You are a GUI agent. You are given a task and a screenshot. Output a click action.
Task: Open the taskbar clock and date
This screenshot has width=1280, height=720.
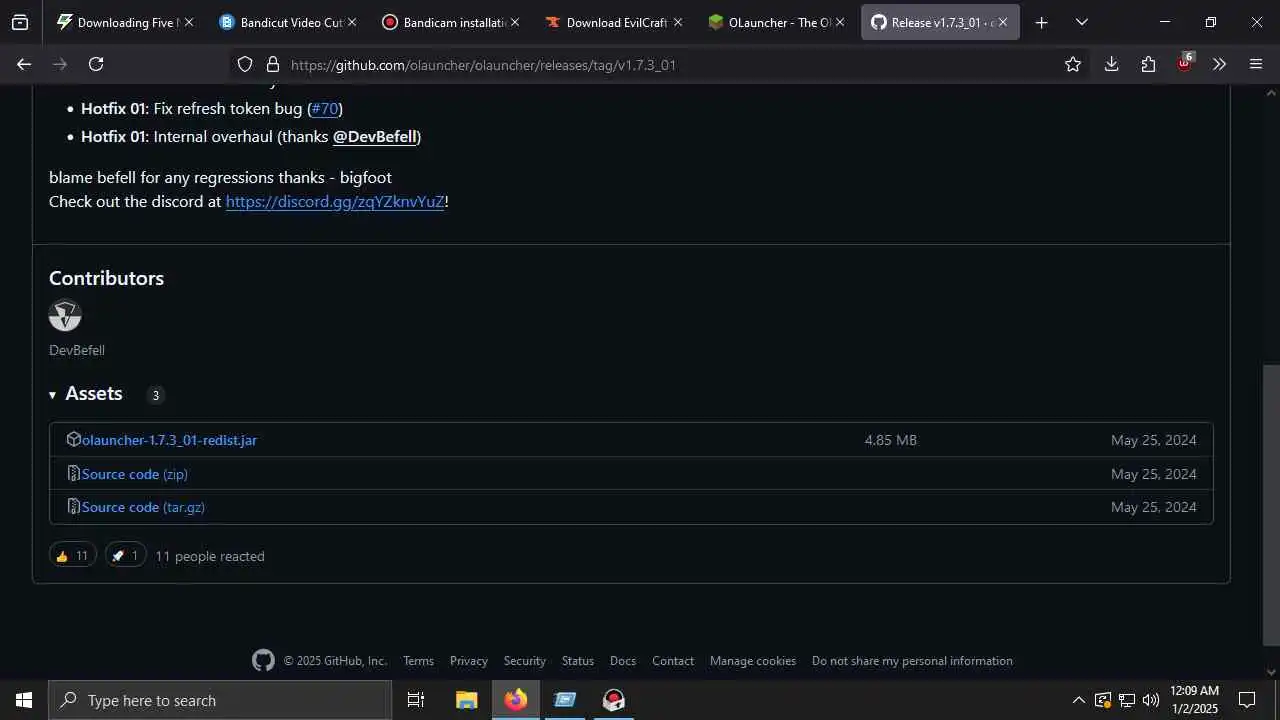tap(1194, 700)
